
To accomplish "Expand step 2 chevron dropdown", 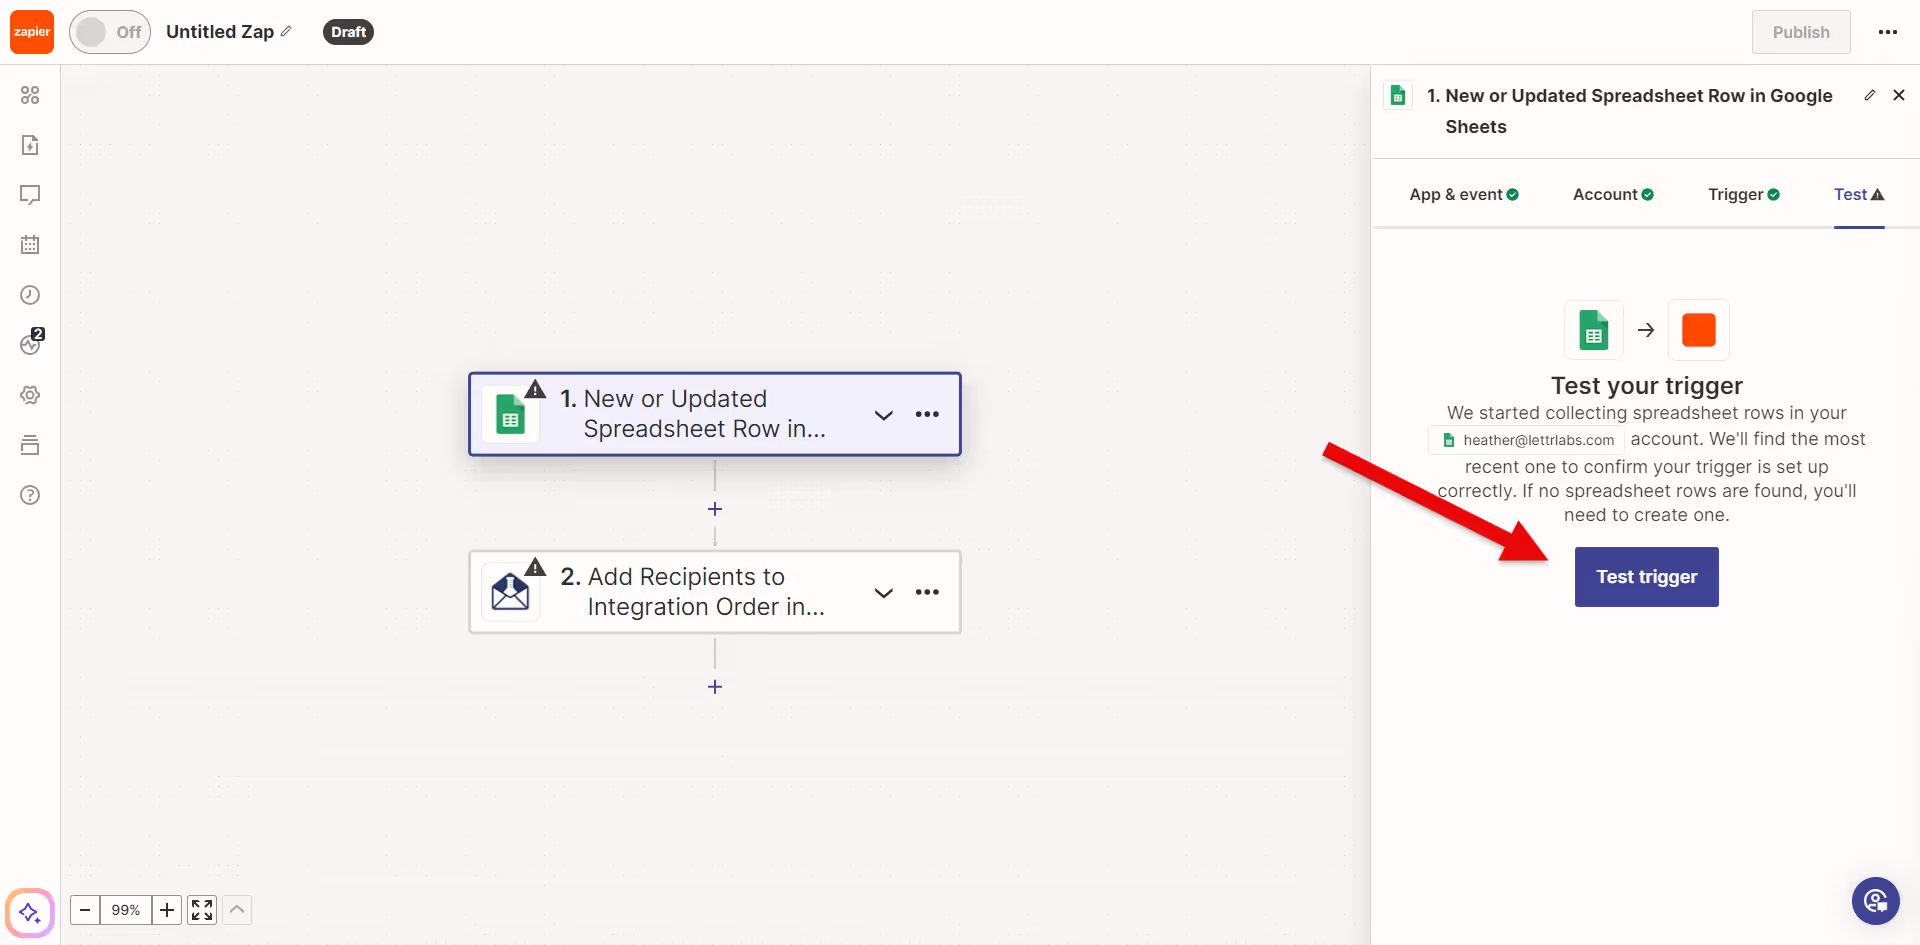I will pos(883,593).
